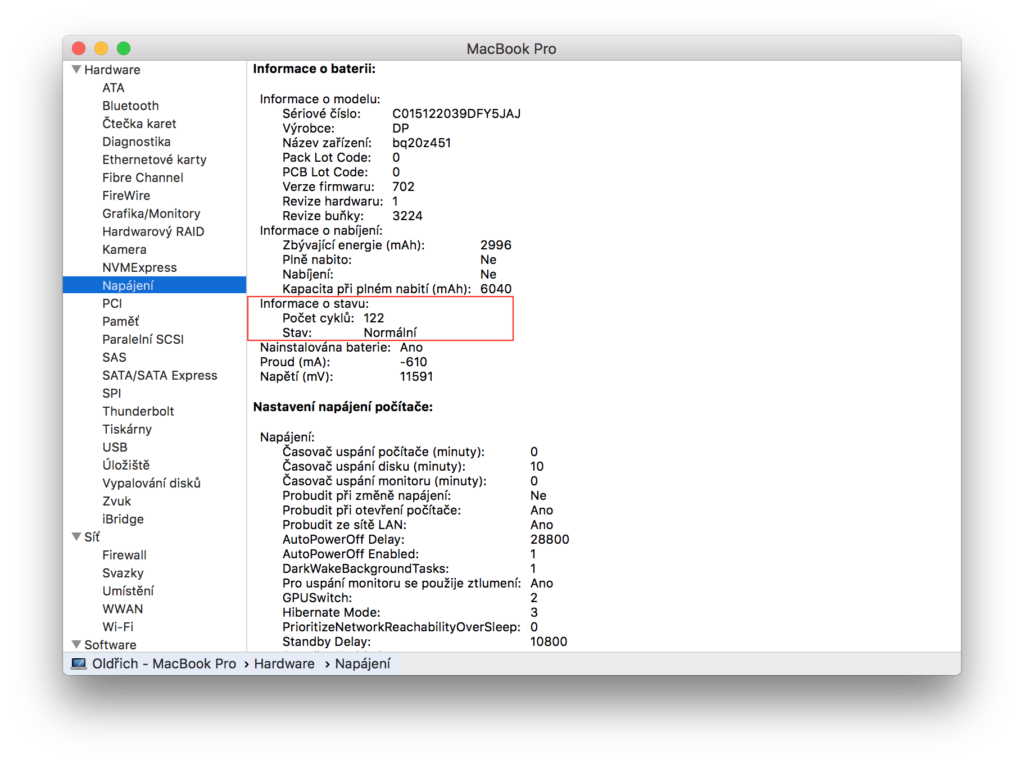Select Kamera in the sidebar

(124, 250)
